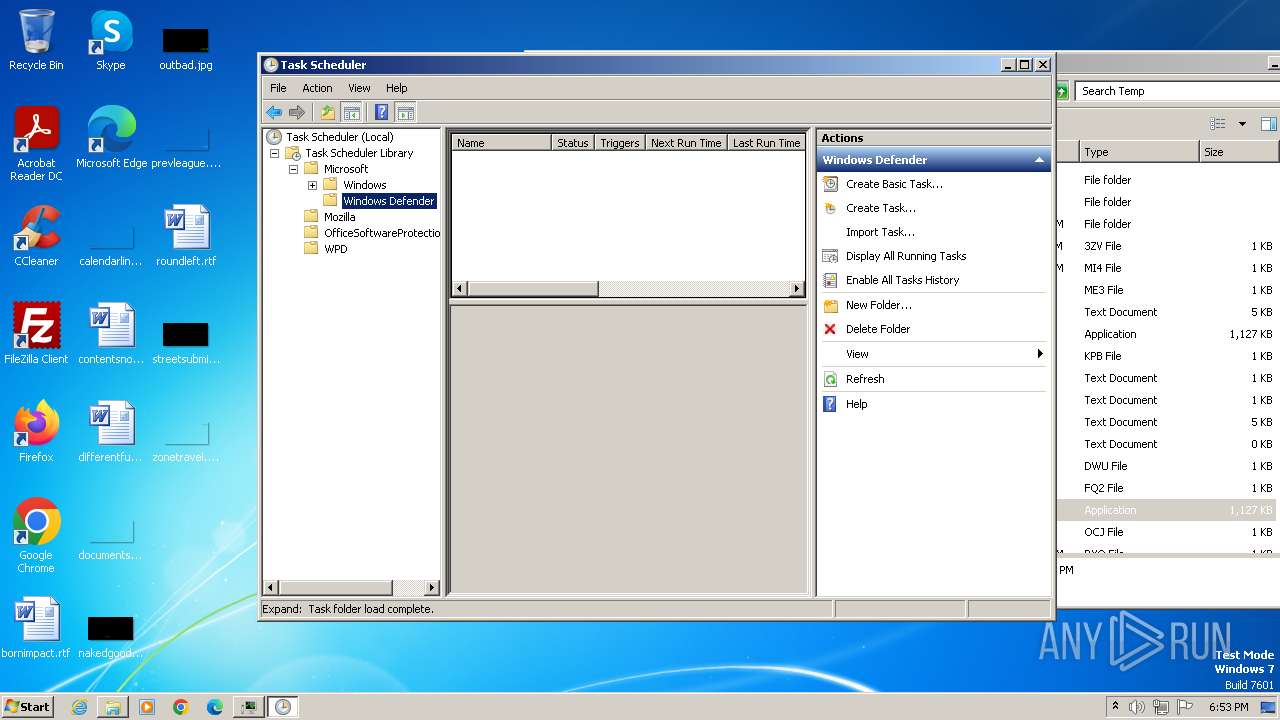Click the Start button
This screenshot has width=1280, height=720.
click(28, 706)
